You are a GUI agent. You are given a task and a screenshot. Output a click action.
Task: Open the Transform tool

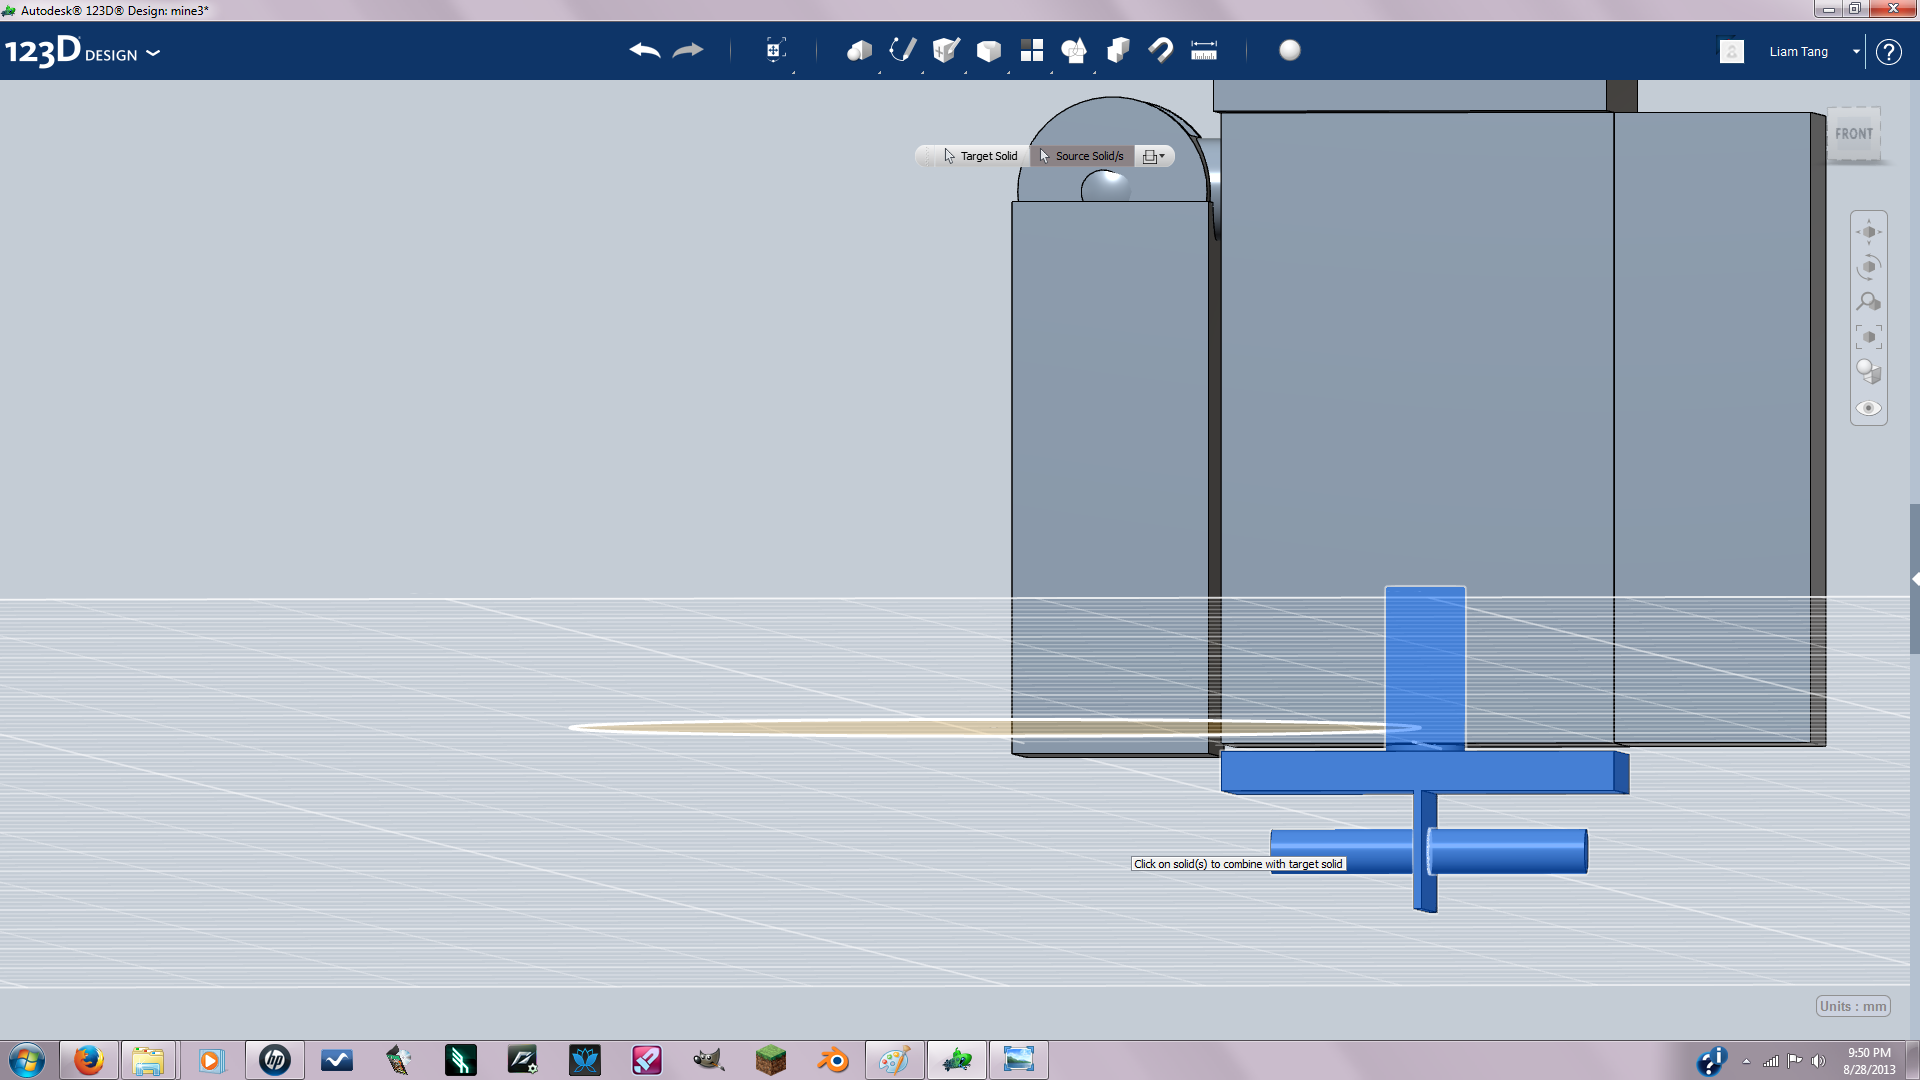[775, 51]
